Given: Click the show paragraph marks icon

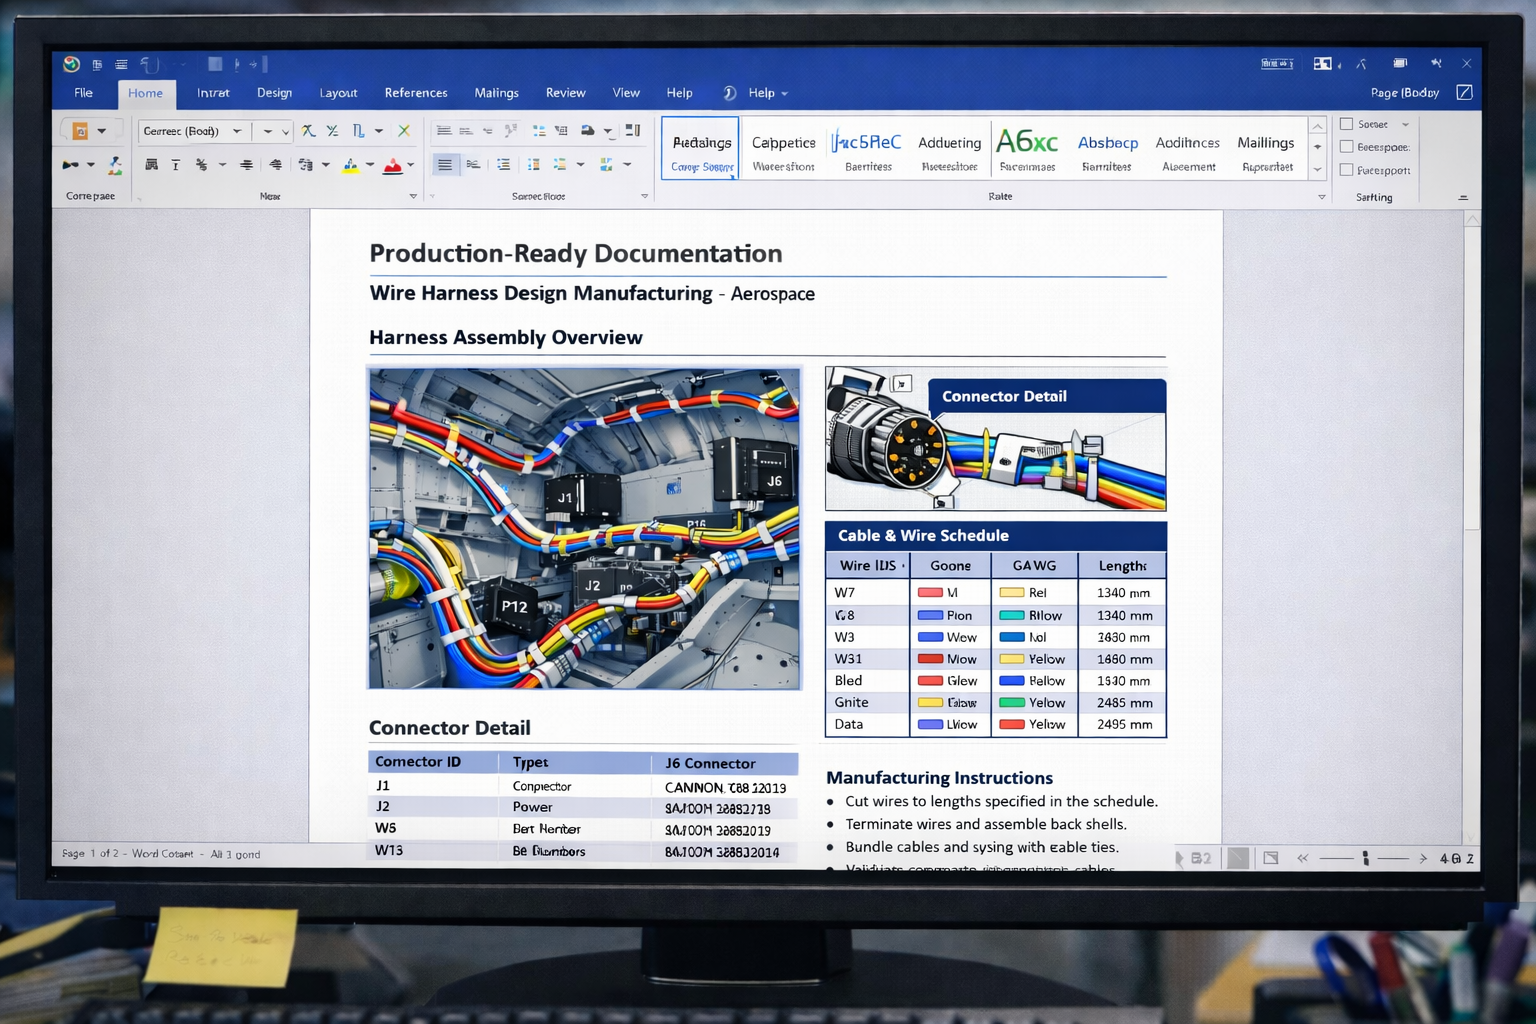Looking at the screenshot, I should coord(632,131).
